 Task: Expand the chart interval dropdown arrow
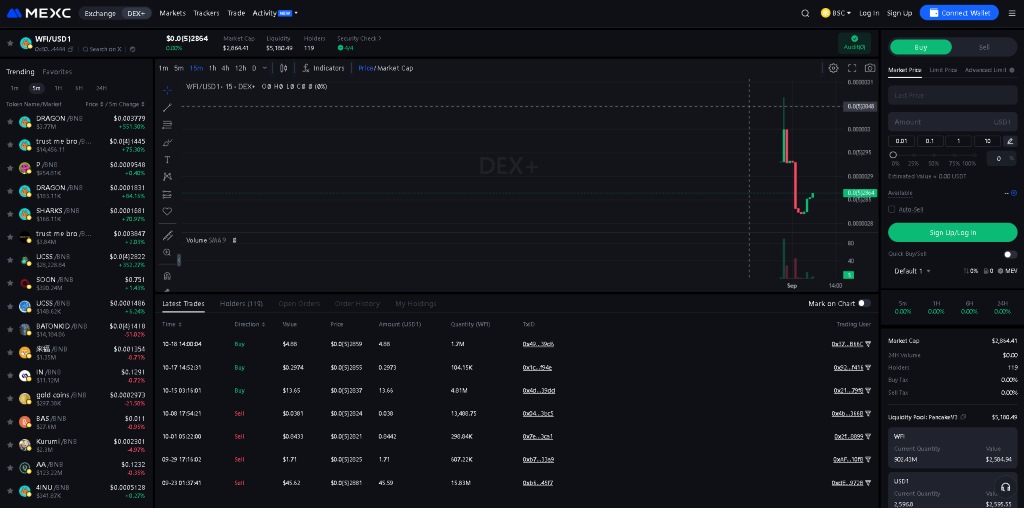point(265,68)
